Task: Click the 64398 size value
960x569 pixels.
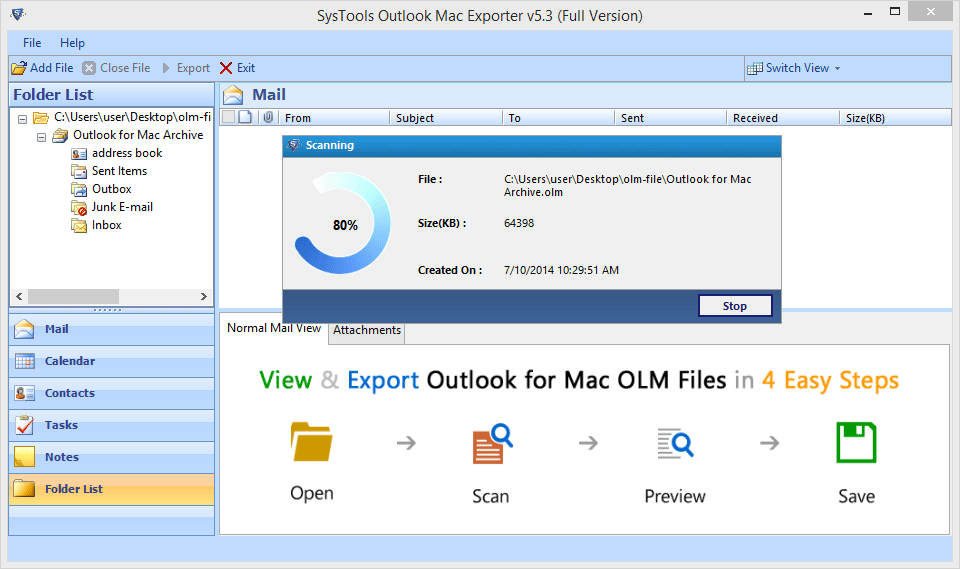Action: 519,223
